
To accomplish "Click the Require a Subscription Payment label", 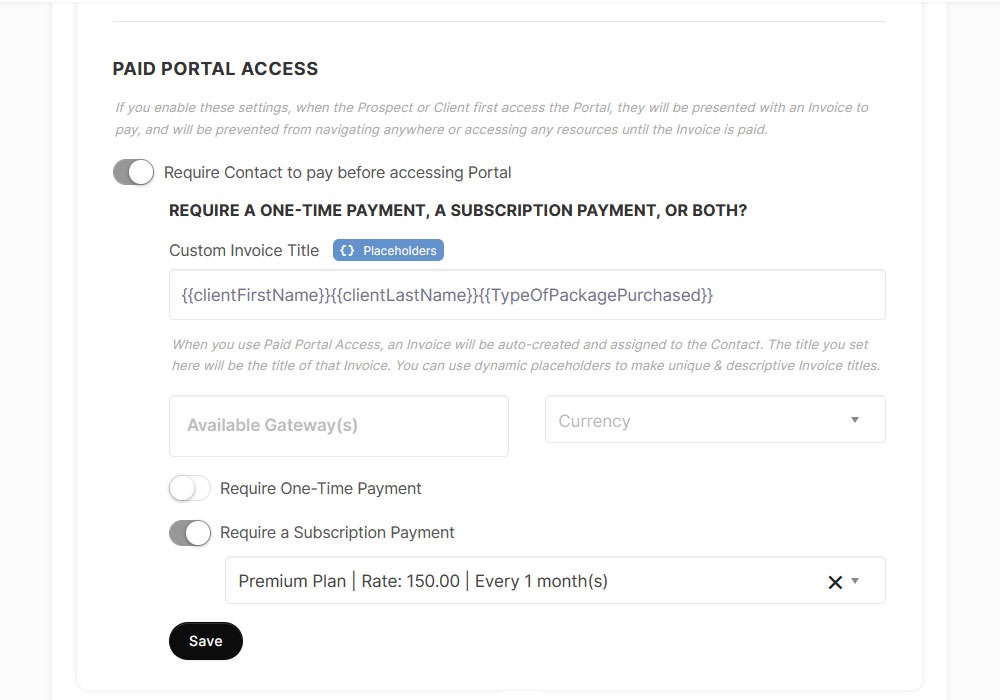I will [337, 532].
